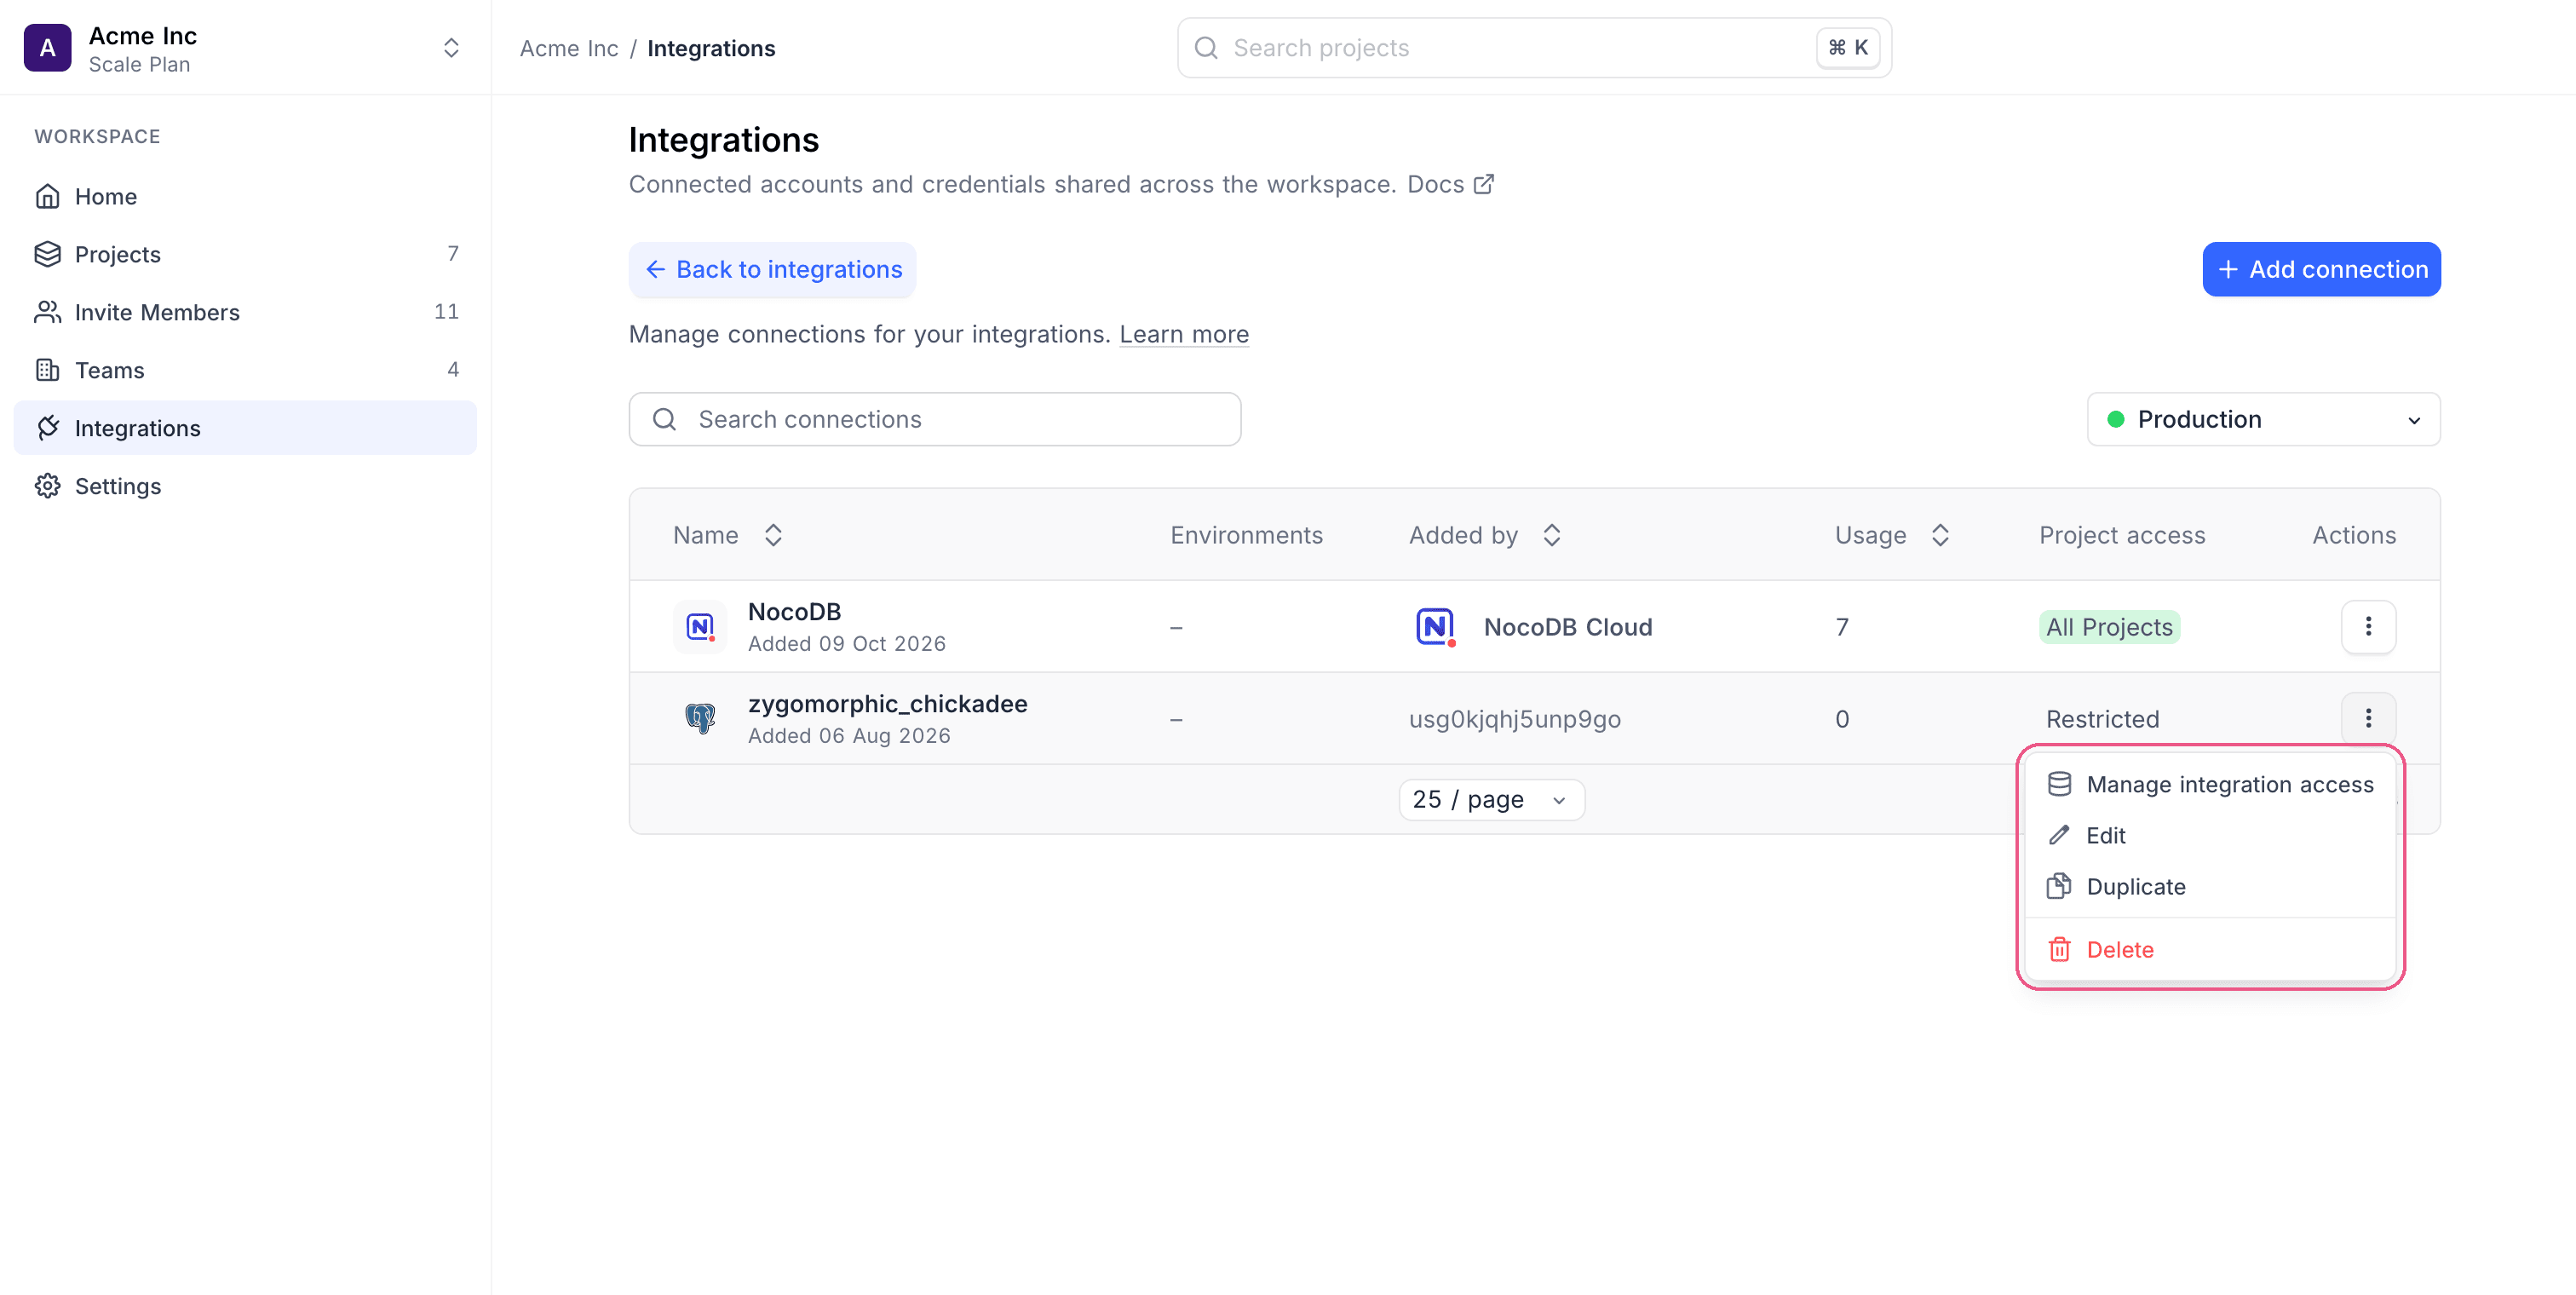Open Home in the sidebar

click(x=245, y=196)
